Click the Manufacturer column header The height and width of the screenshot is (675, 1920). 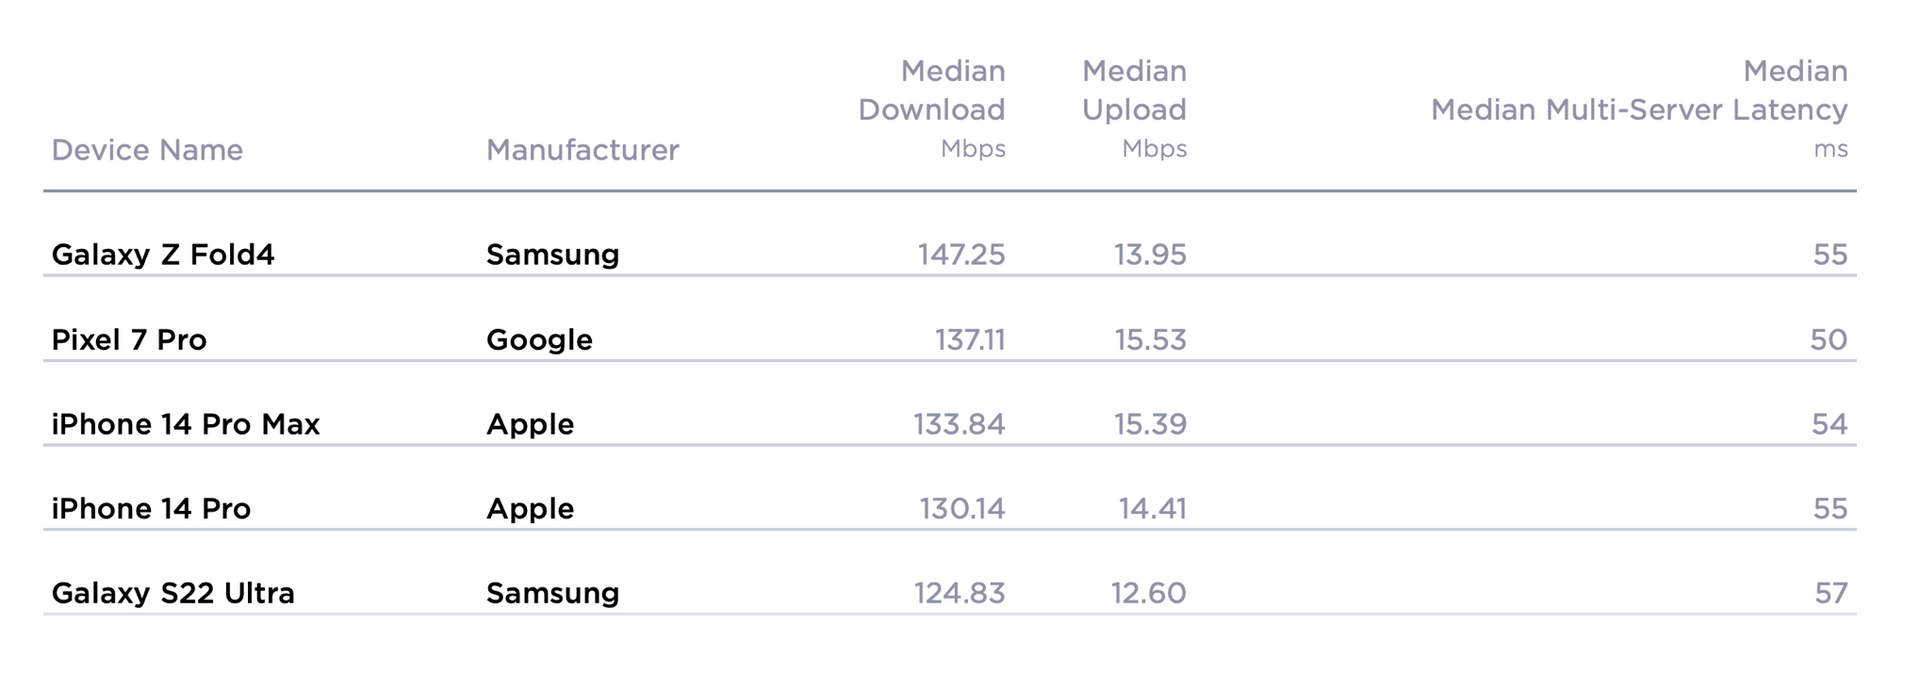(x=582, y=150)
